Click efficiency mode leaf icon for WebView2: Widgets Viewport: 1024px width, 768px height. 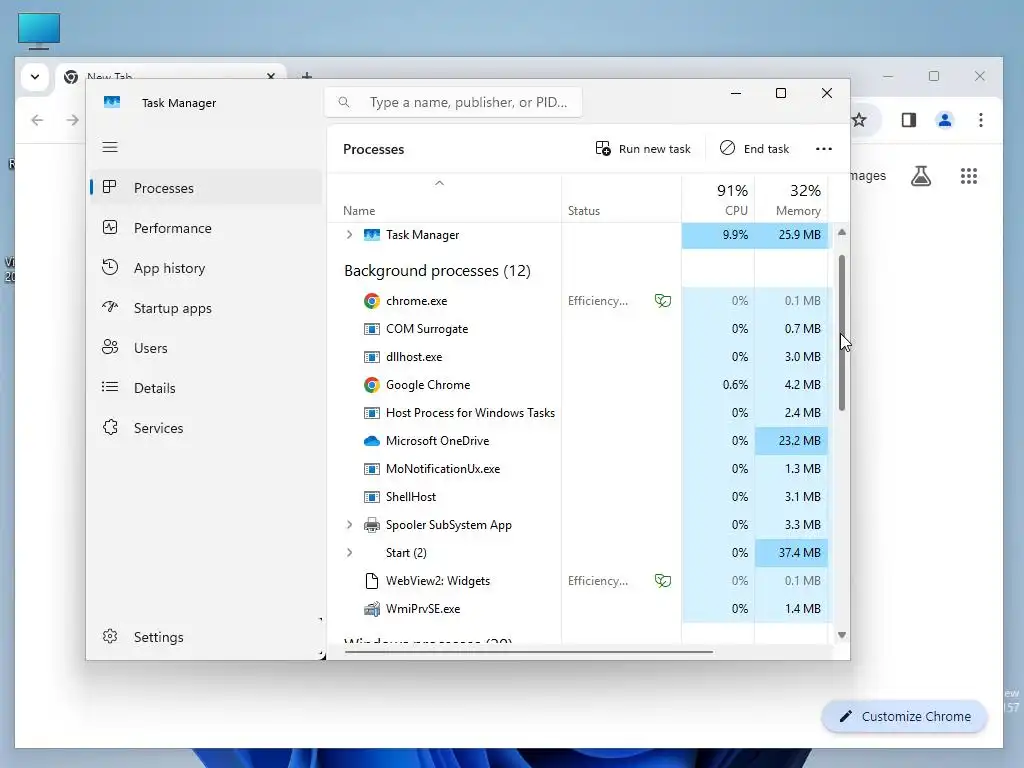tap(663, 581)
